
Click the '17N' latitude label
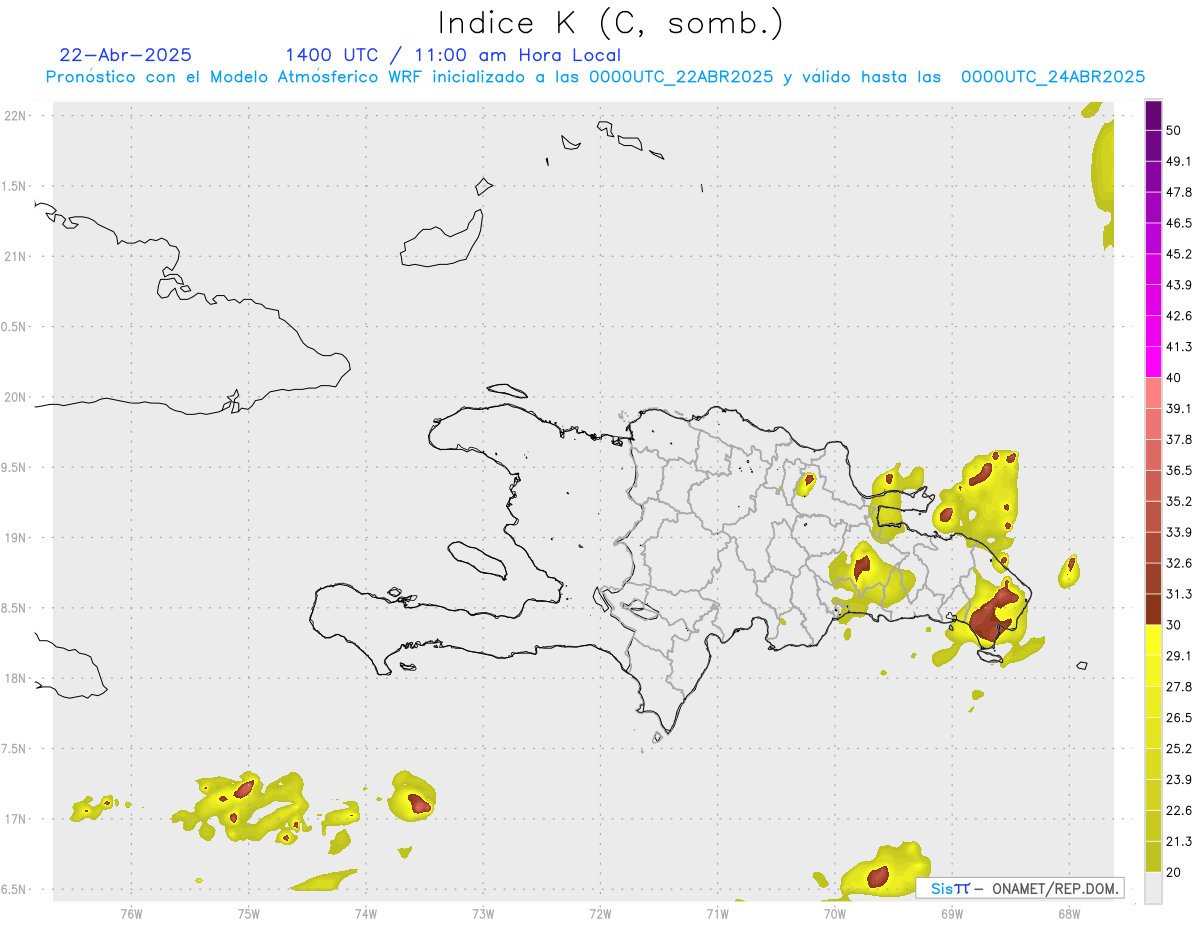click(x=15, y=819)
